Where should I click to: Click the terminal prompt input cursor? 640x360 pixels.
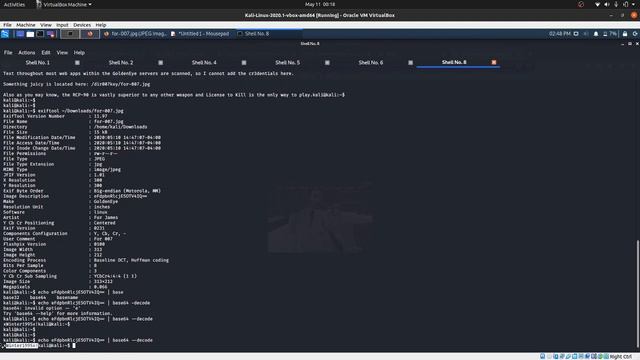coord(74,346)
